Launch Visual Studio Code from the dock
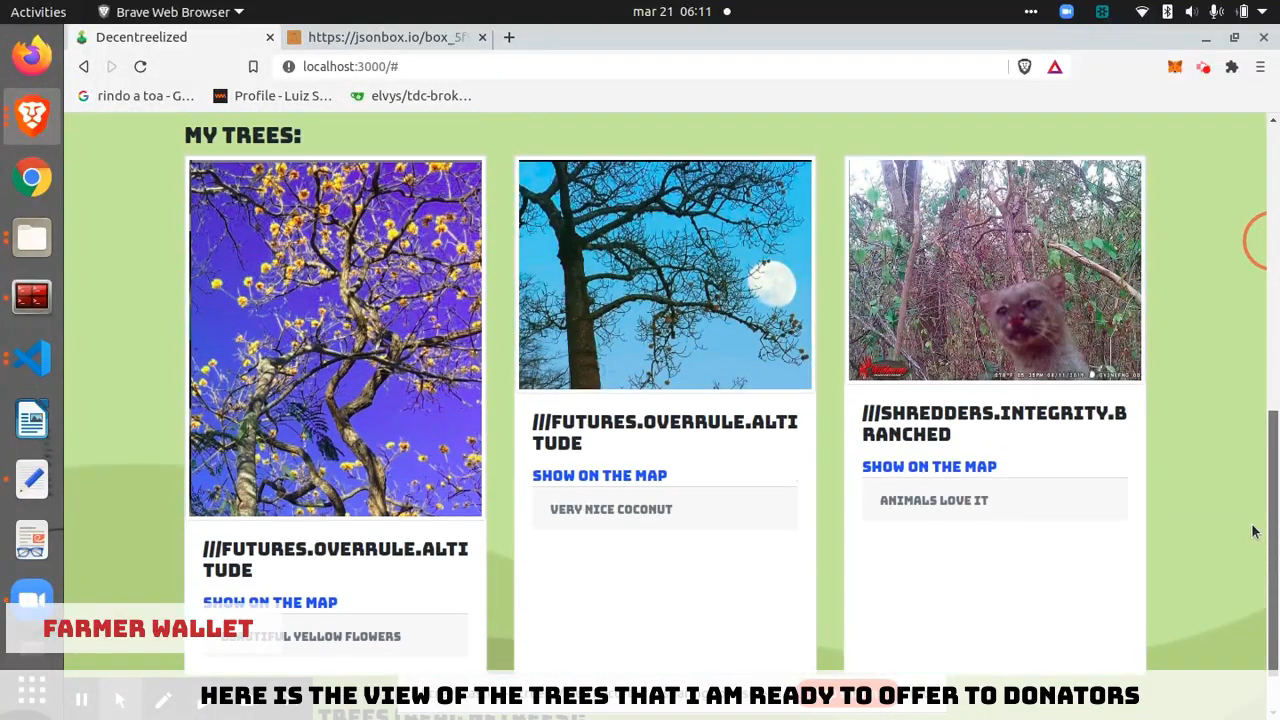Screen dimensions: 1280x720 coord(32,358)
